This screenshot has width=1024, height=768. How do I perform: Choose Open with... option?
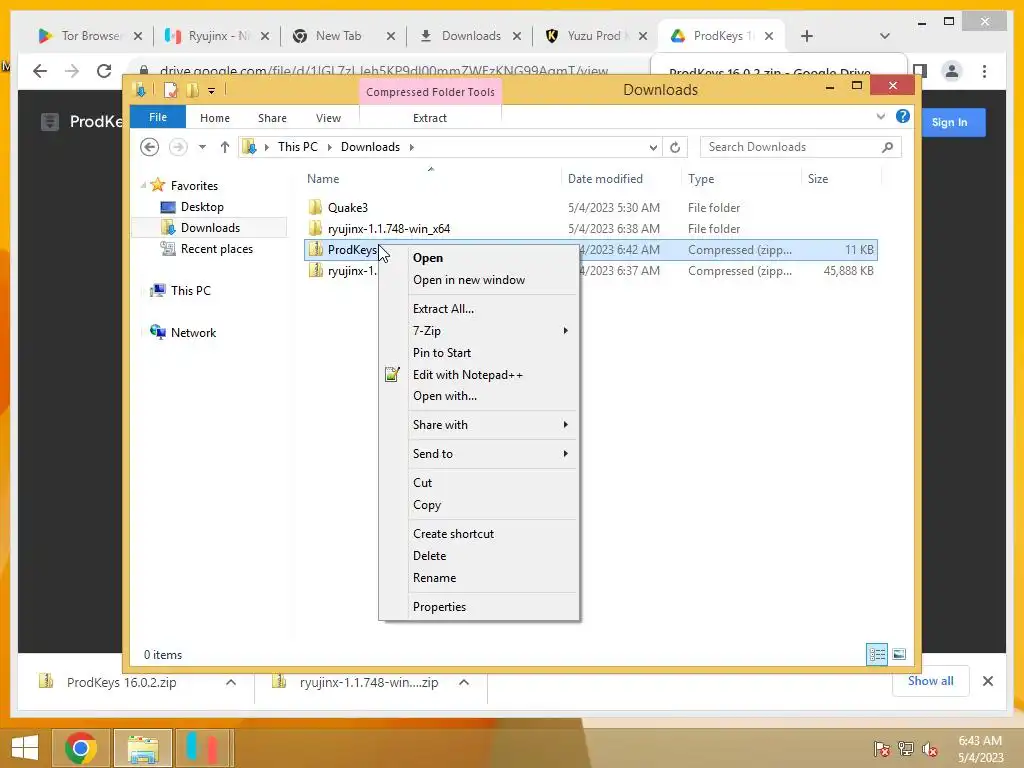tap(445, 396)
